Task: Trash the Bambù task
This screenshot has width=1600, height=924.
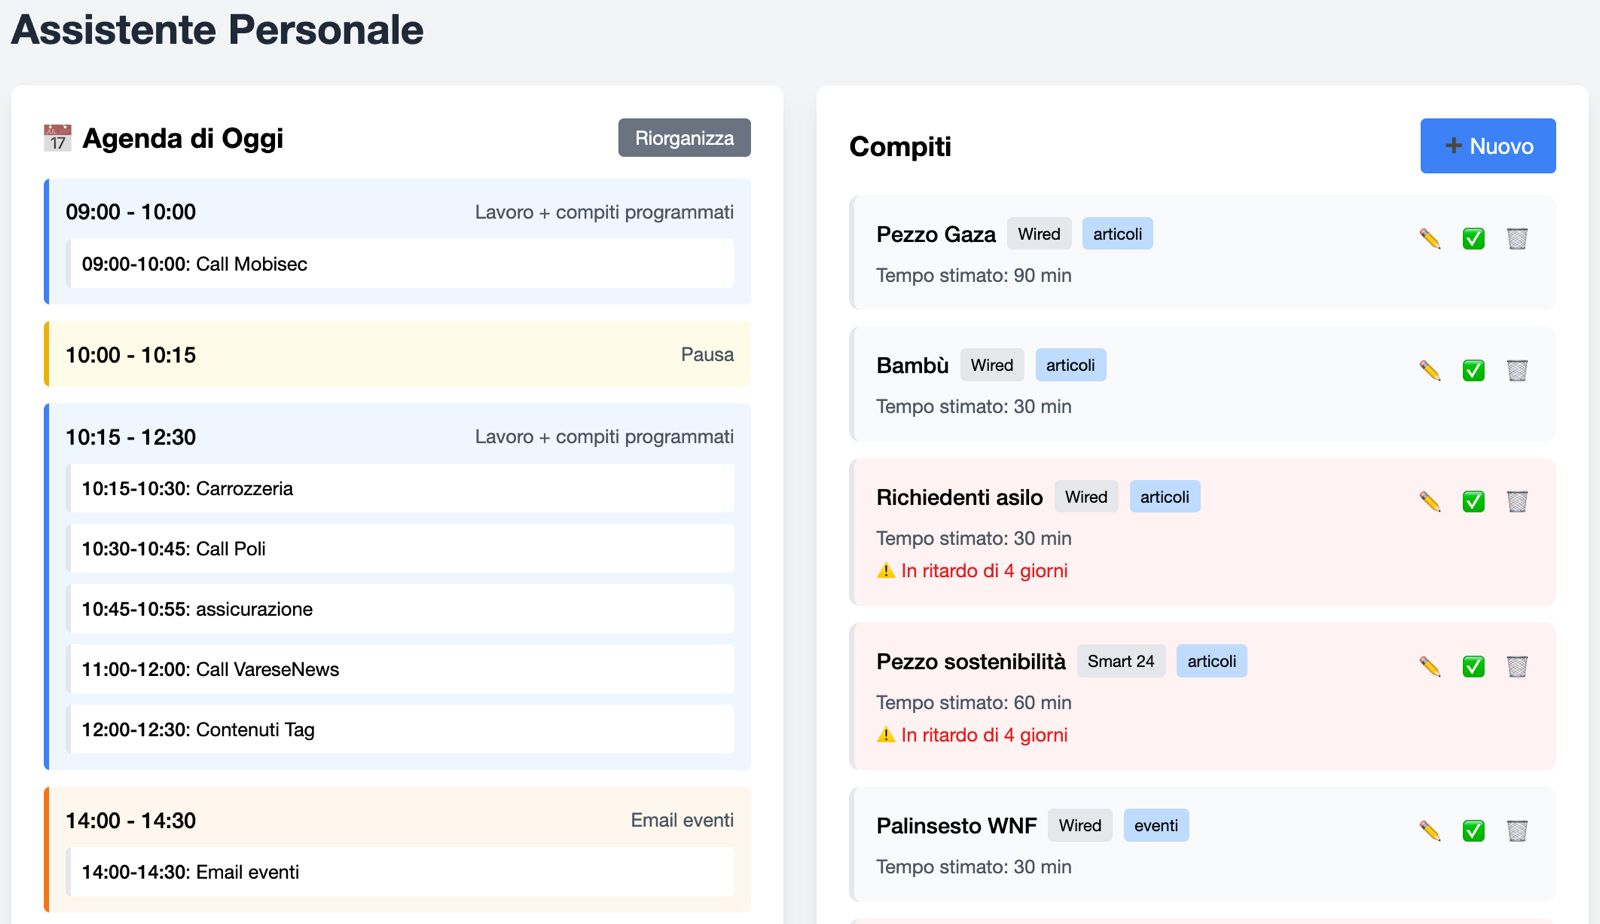Action: click(x=1517, y=371)
